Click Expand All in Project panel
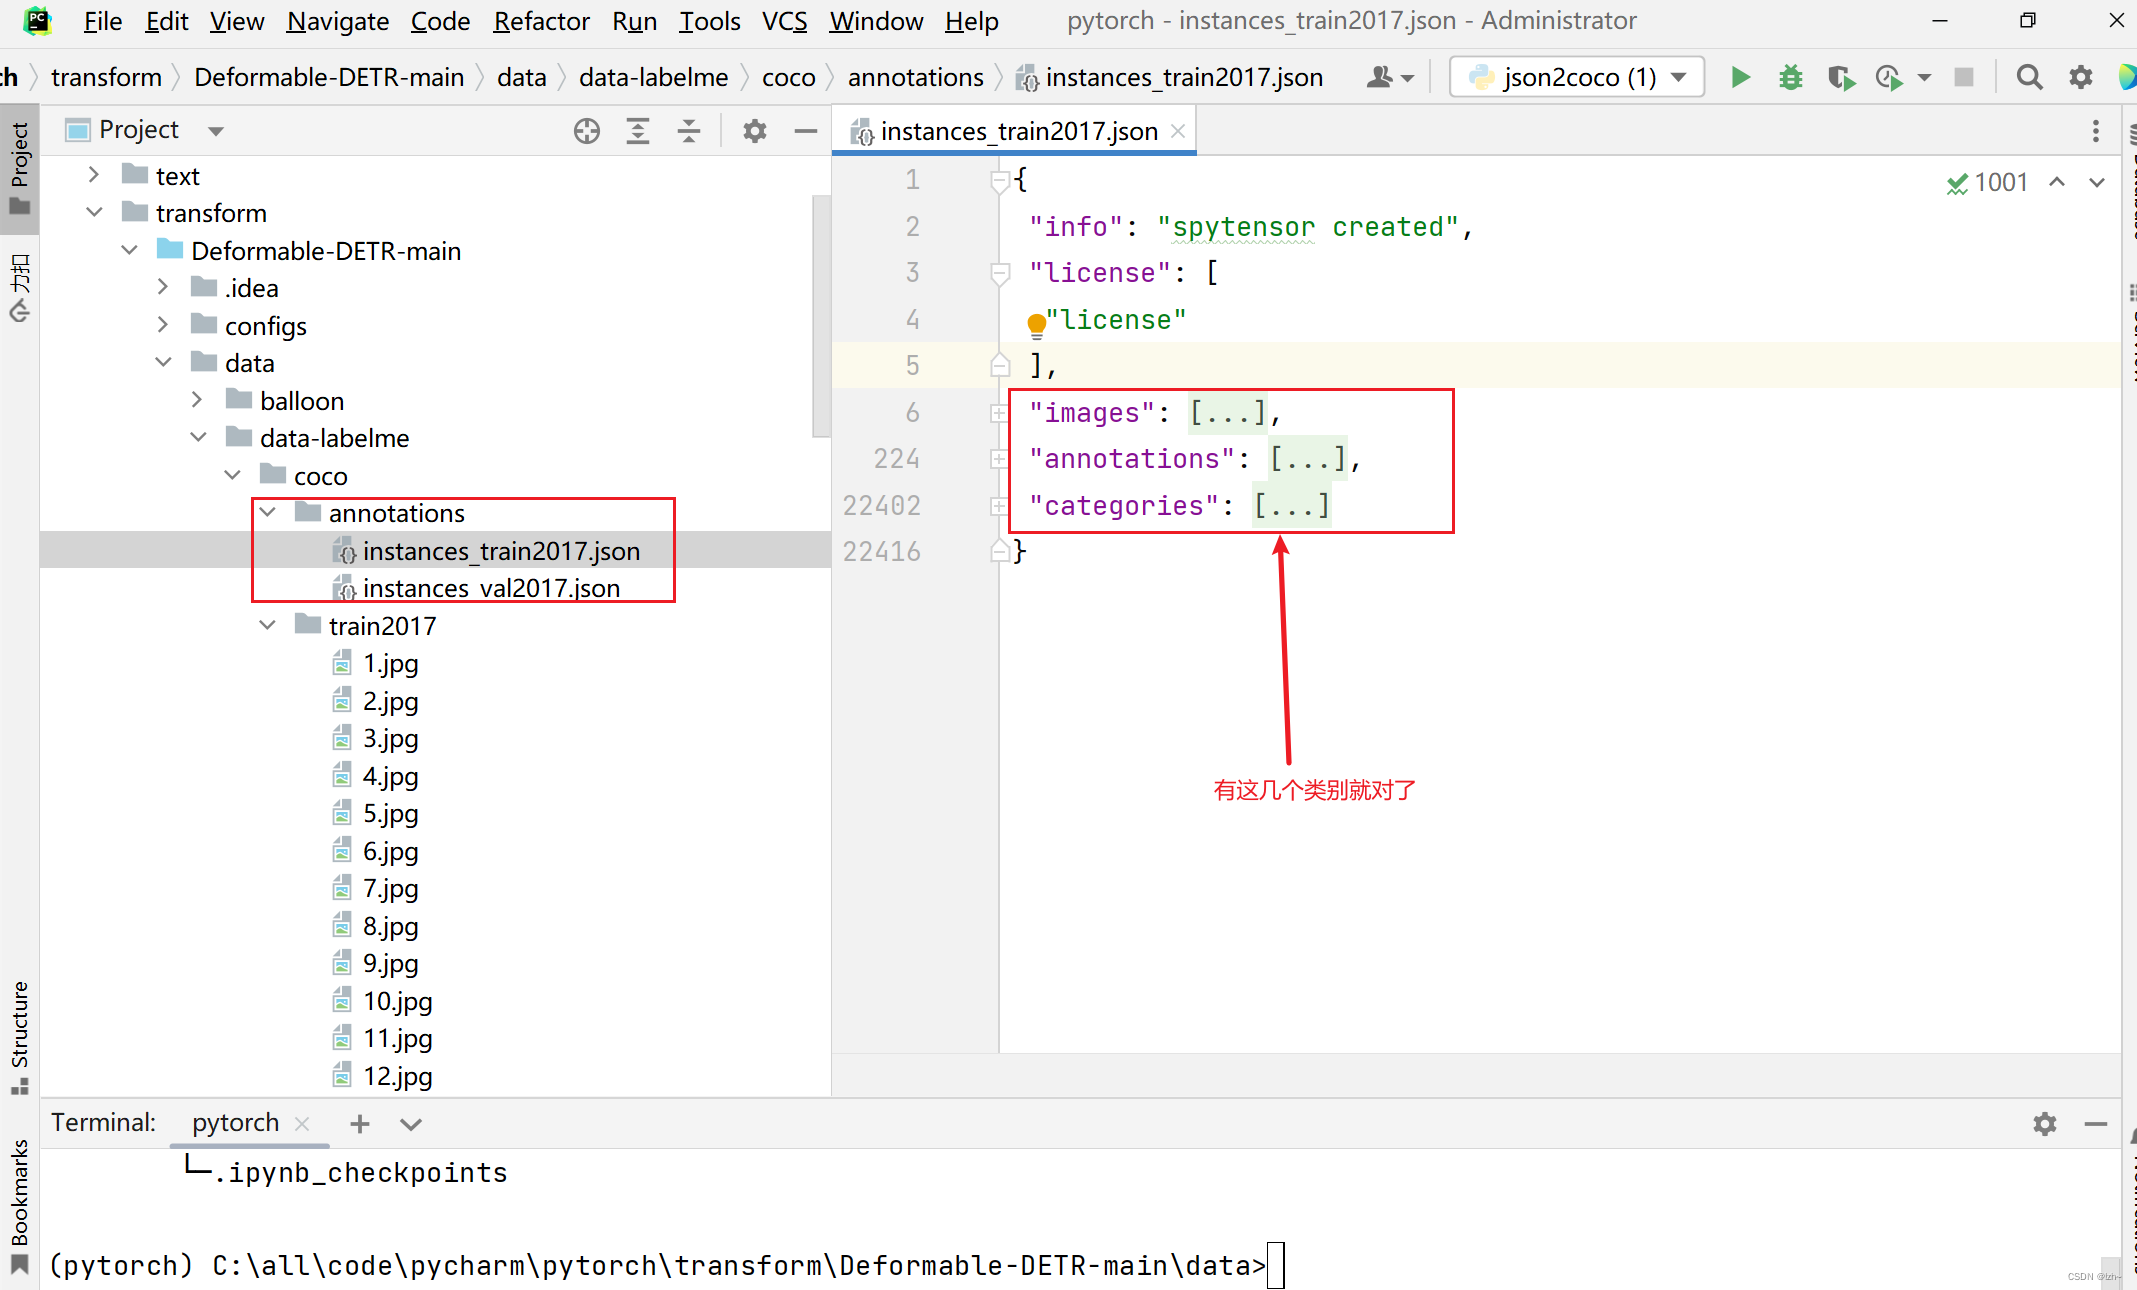The width and height of the screenshot is (2137, 1290). pos(638,131)
